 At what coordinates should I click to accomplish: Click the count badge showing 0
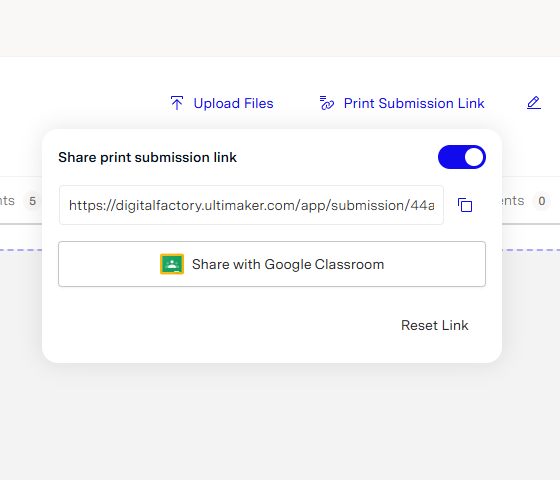[541, 201]
